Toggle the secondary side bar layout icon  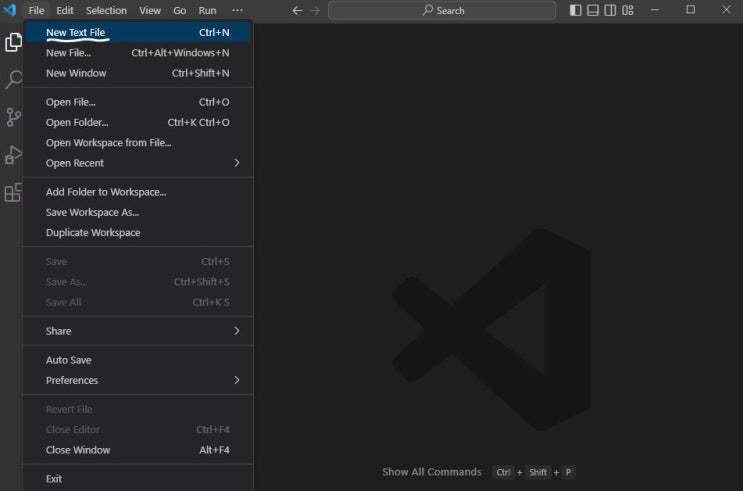point(610,10)
